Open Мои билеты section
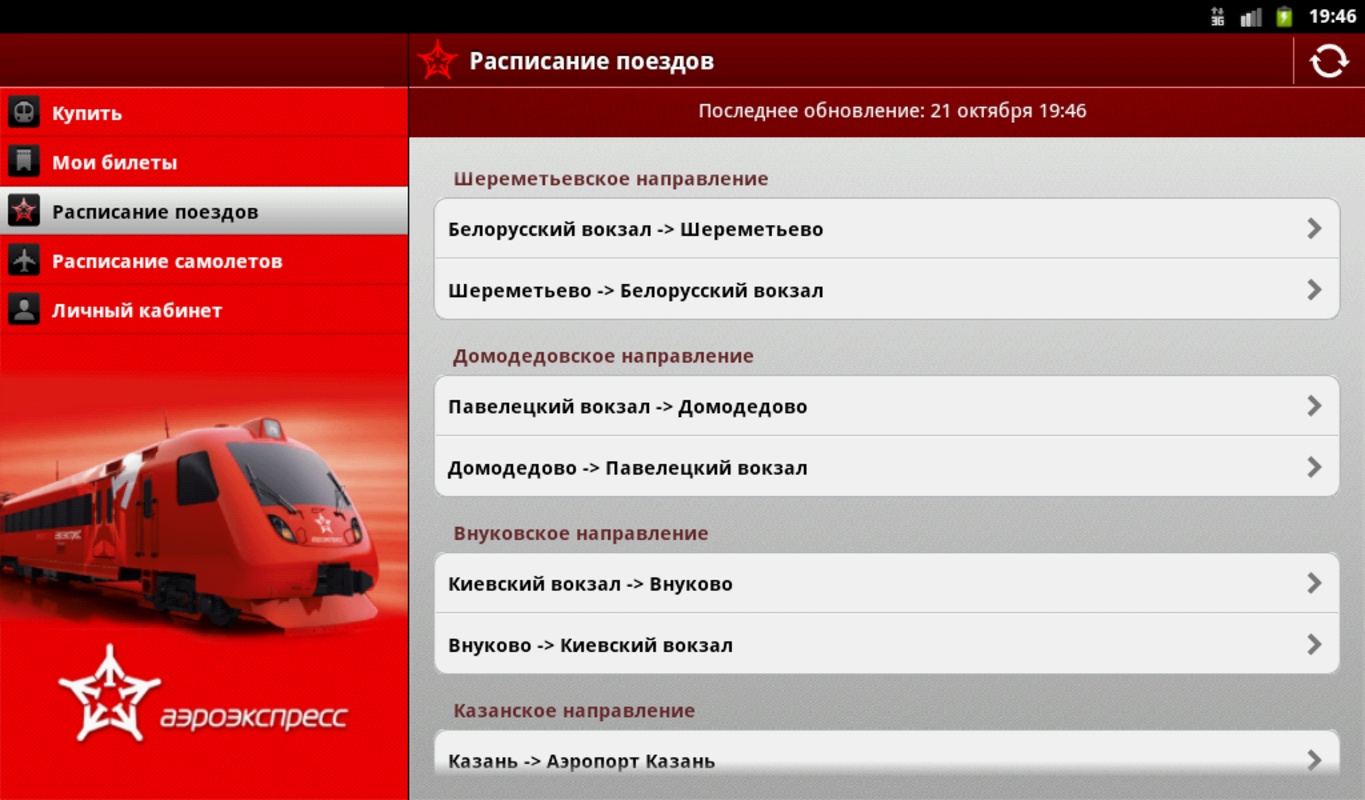Viewport: 1365px width, 800px height. (204, 161)
